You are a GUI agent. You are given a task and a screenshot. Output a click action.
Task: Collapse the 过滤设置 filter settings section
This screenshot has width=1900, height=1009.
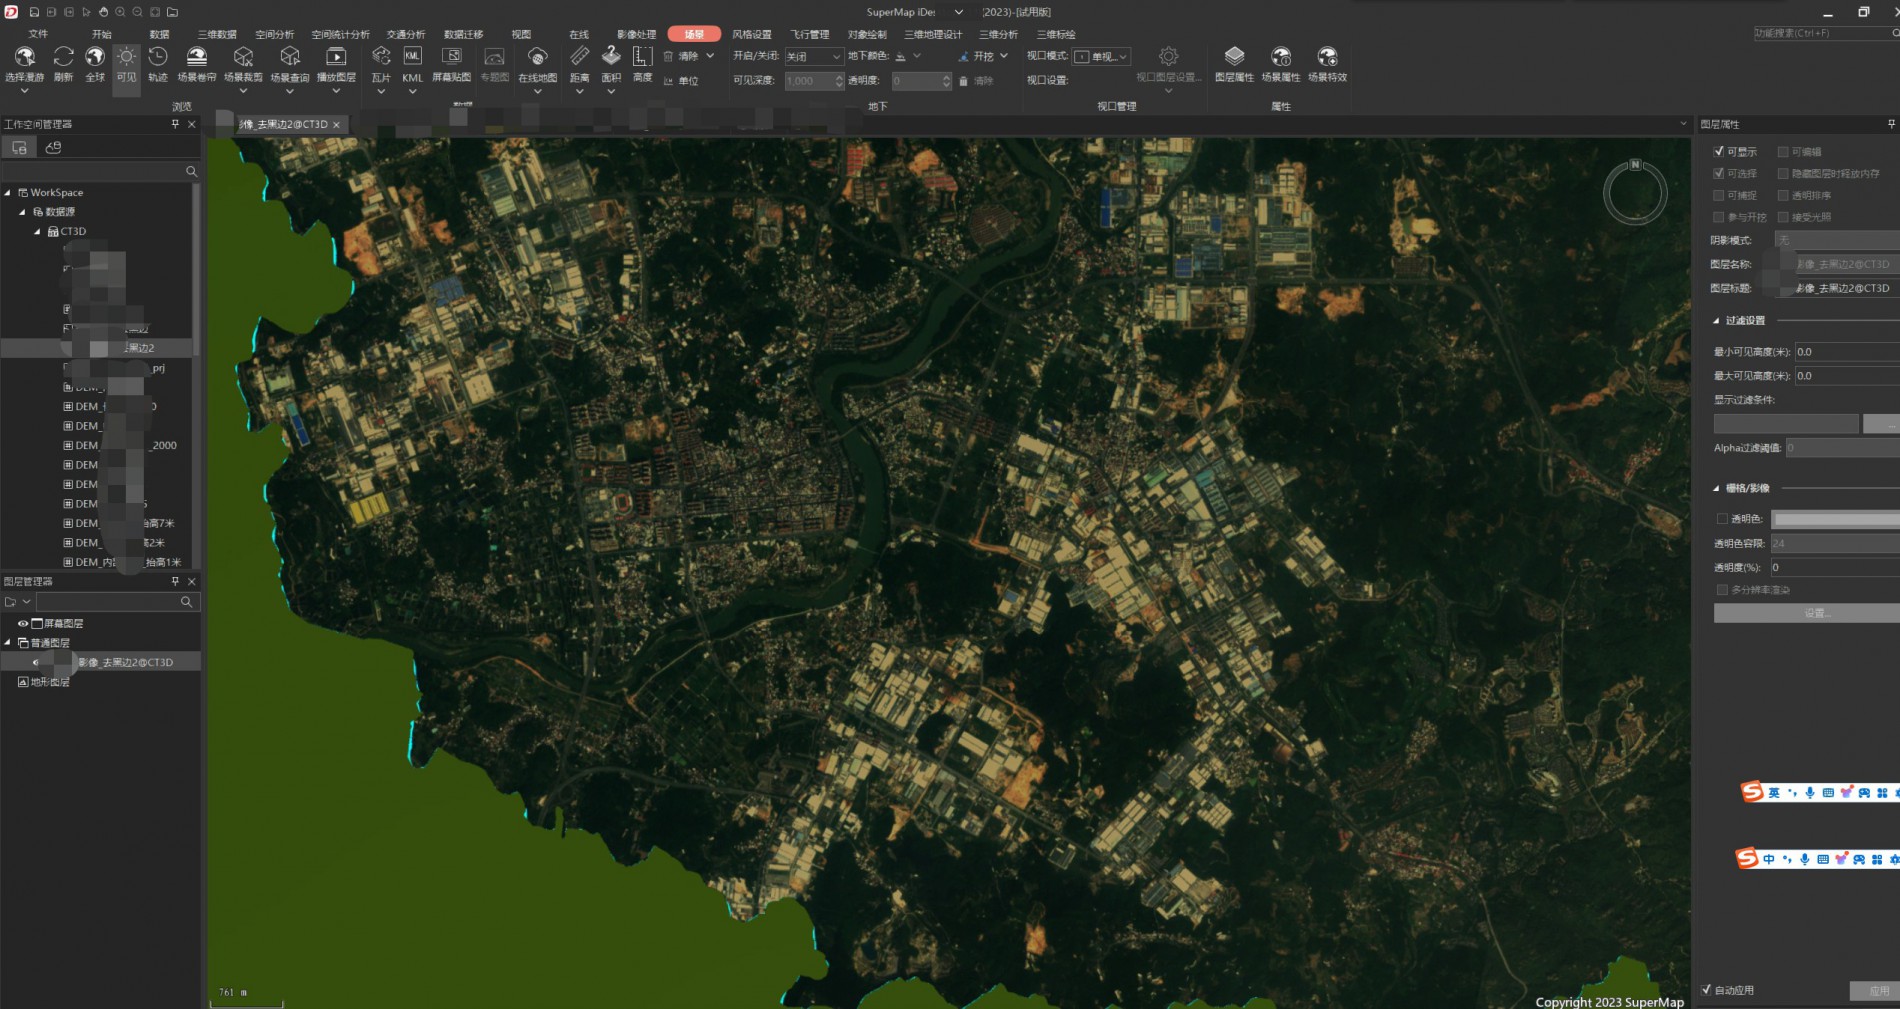coord(1716,320)
